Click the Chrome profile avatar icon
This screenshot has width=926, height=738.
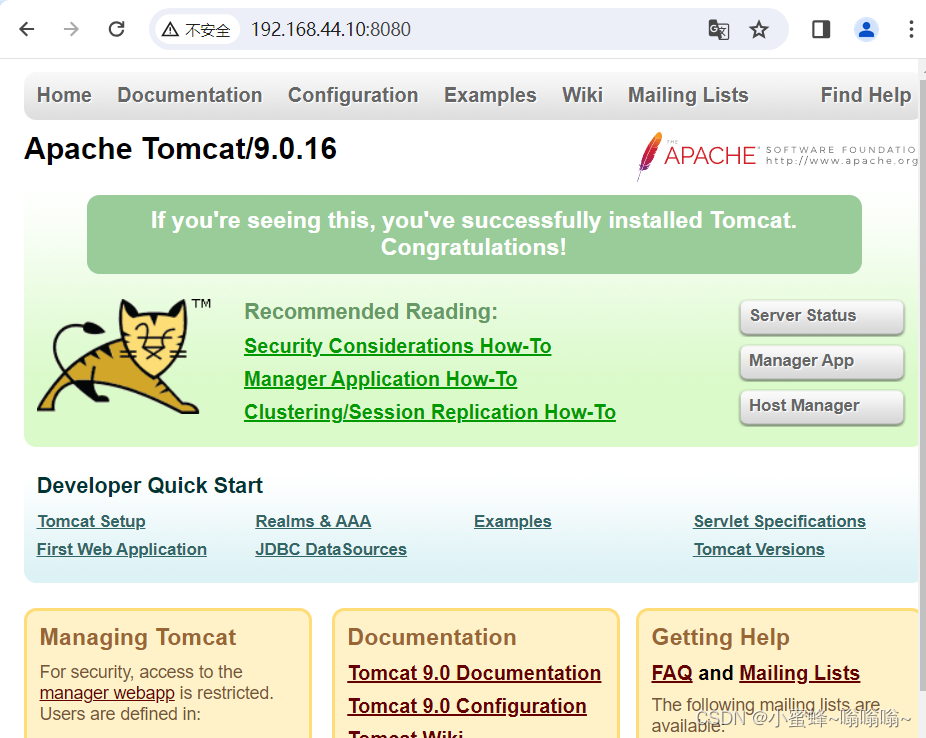tap(866, 29)
